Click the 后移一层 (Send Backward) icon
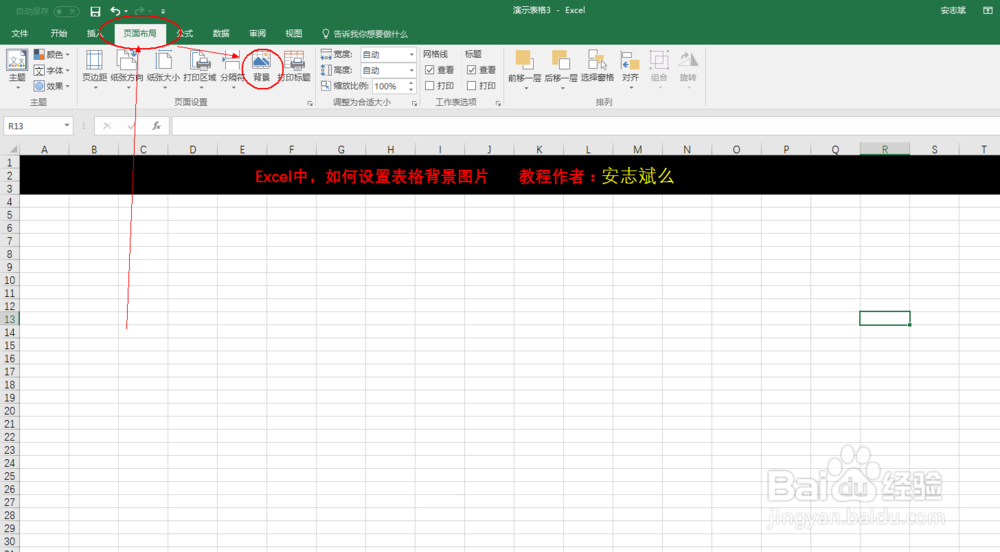 pyautogui.click(x=561, y=61)
